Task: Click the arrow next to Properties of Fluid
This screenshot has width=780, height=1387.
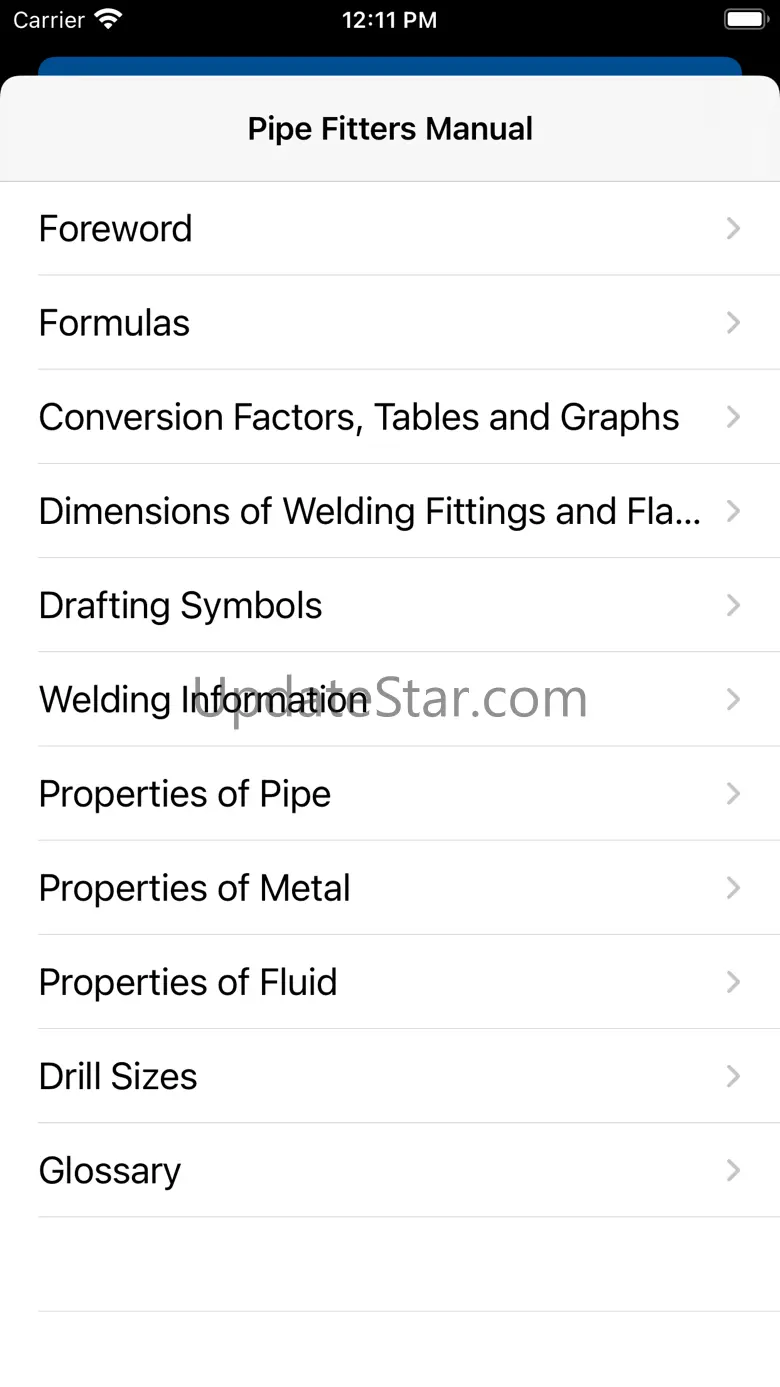Action: [733, 982]
